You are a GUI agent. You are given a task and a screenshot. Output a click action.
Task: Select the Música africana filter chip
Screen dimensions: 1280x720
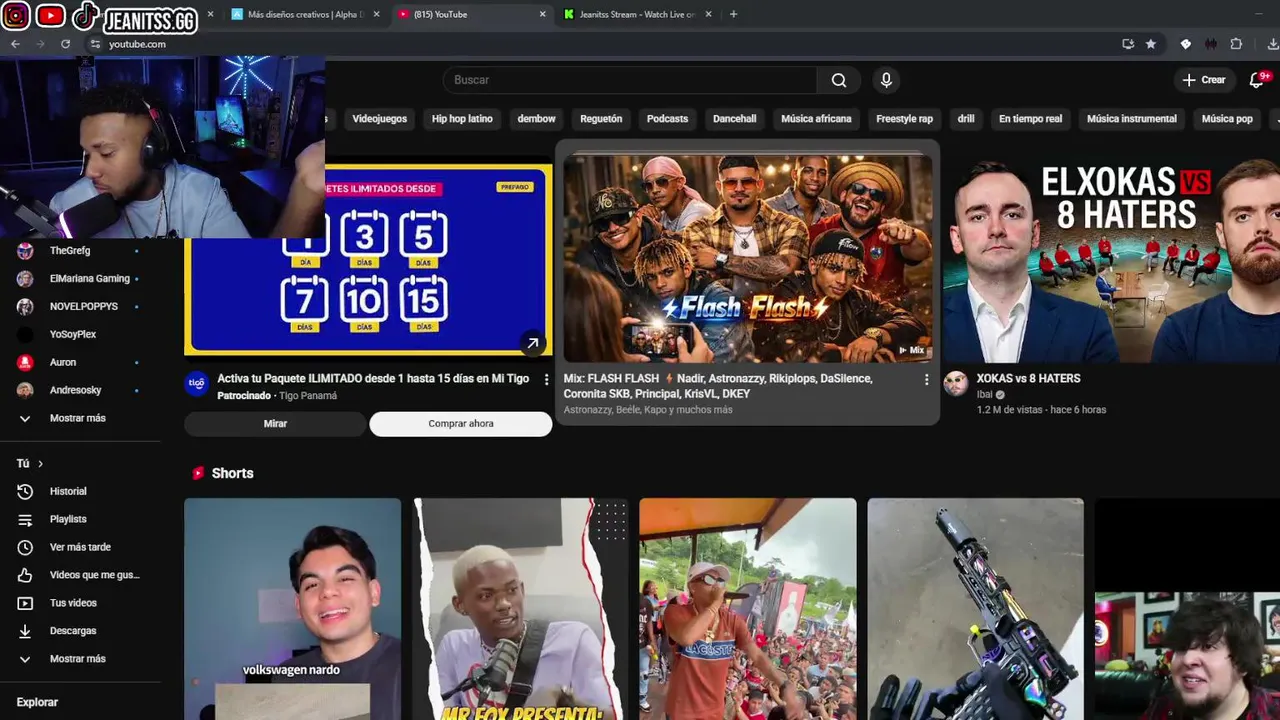pos(816,119)
